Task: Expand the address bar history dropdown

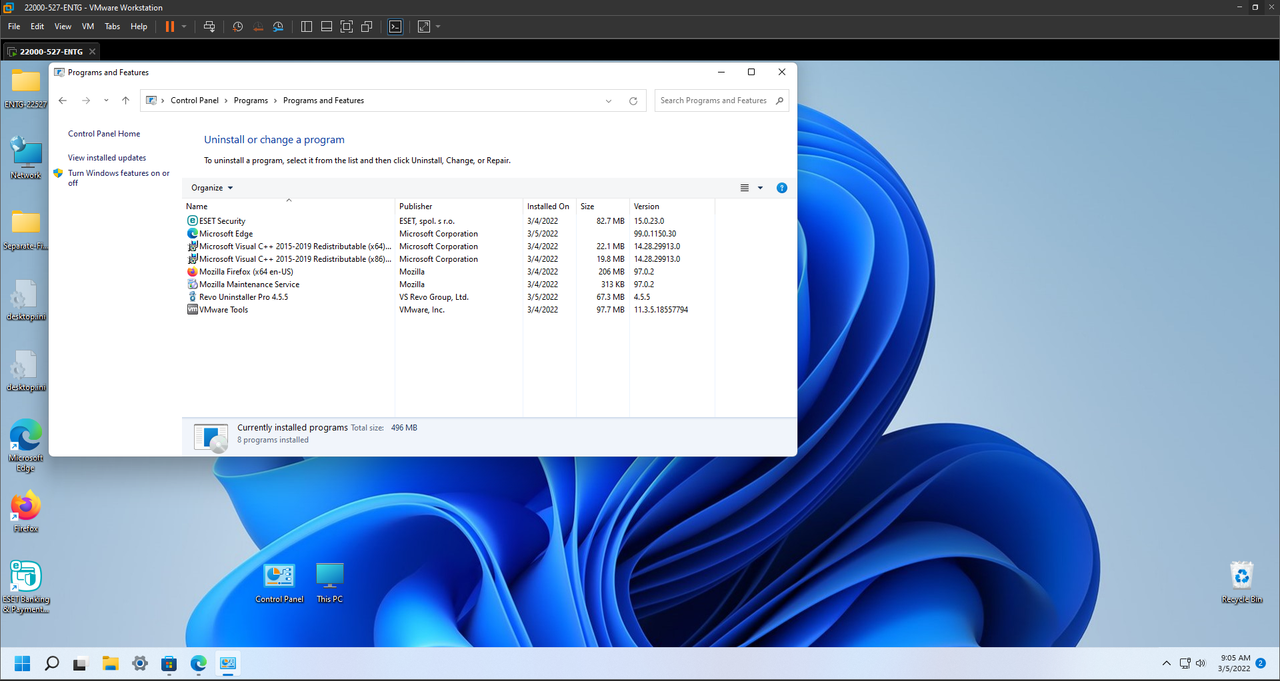Action: [x=609, y=101]
